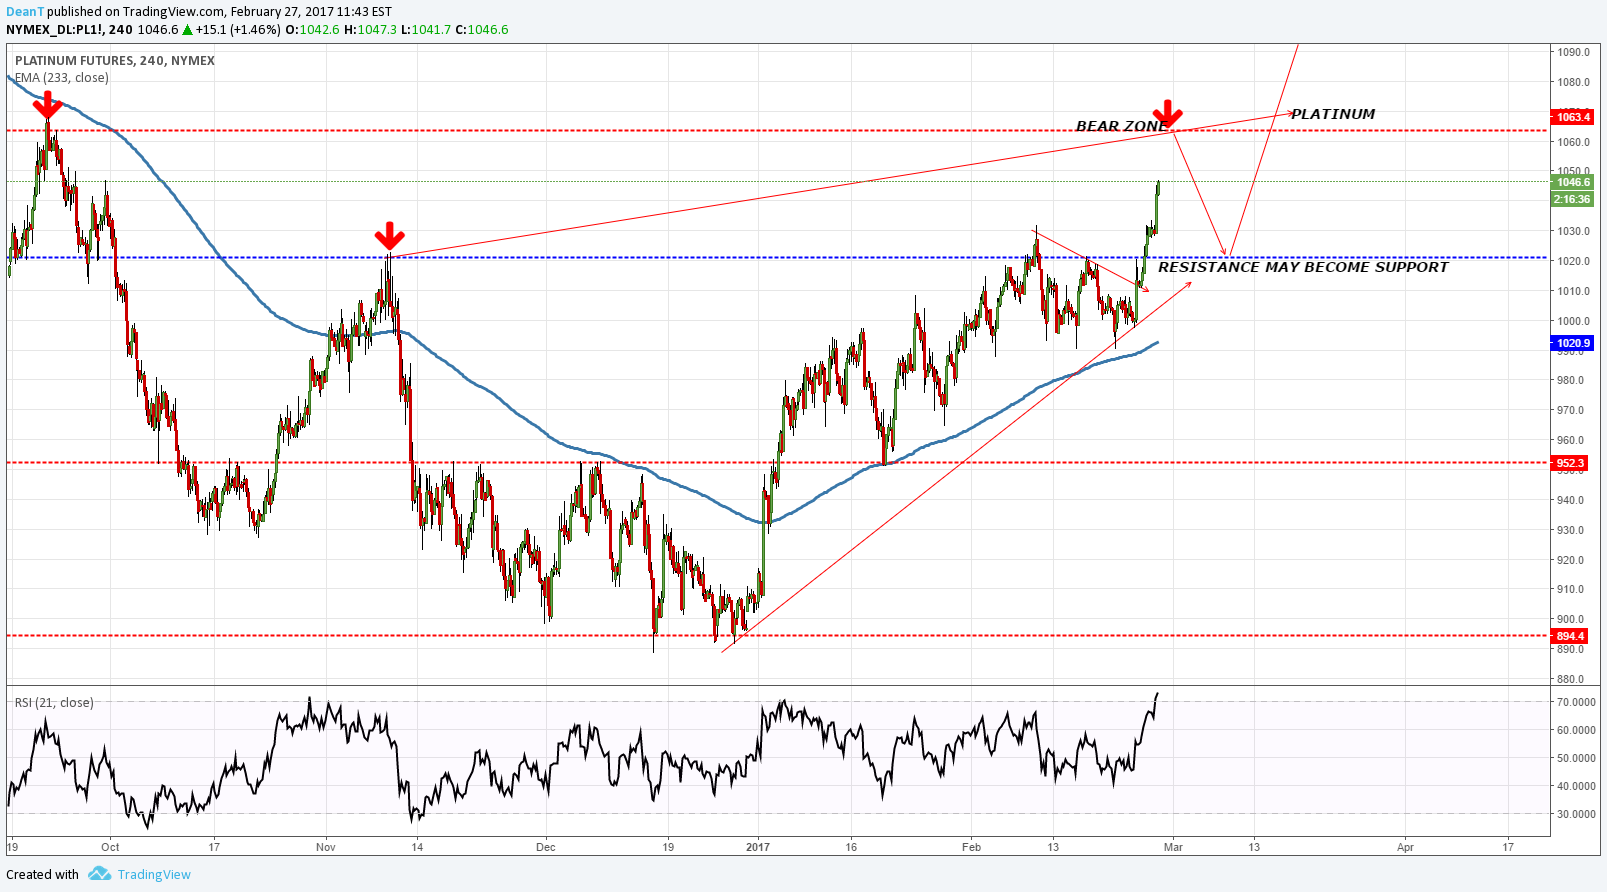Click the Dec date label on time axis
Screen dimensions: 1607x892
coord(545,847)
